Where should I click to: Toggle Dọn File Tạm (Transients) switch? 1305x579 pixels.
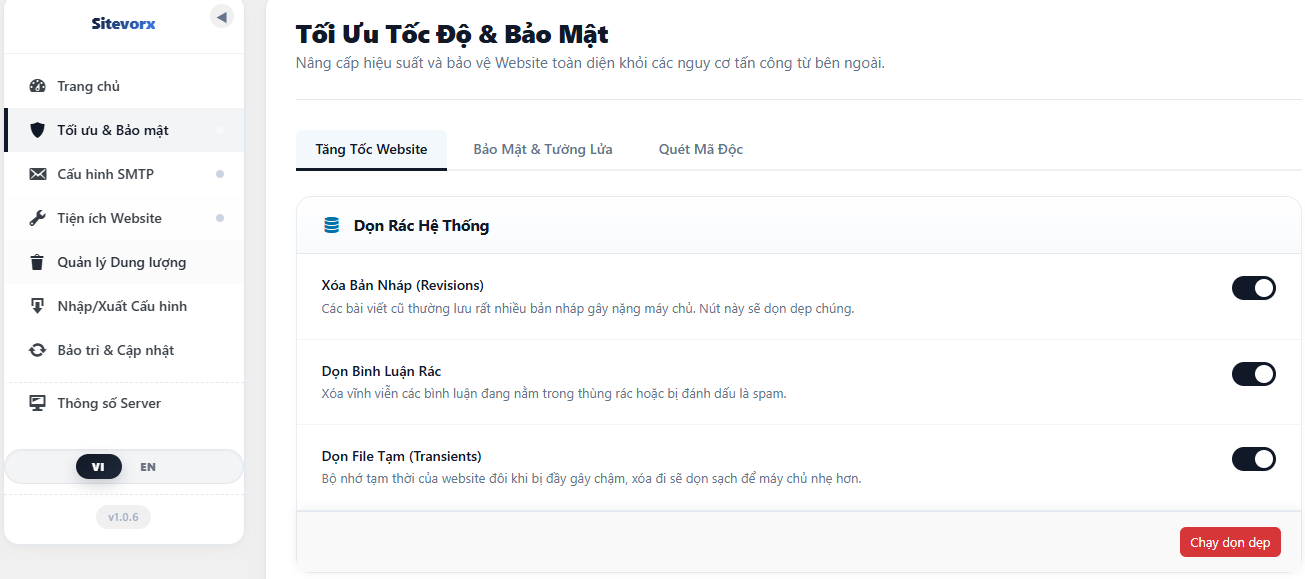coord(1254,459)
